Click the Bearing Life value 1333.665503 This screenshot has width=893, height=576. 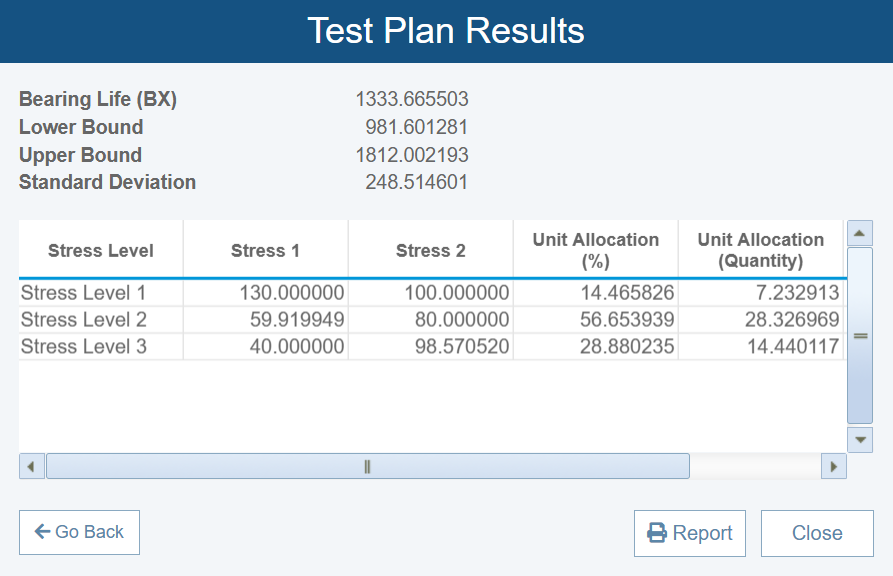412,99
